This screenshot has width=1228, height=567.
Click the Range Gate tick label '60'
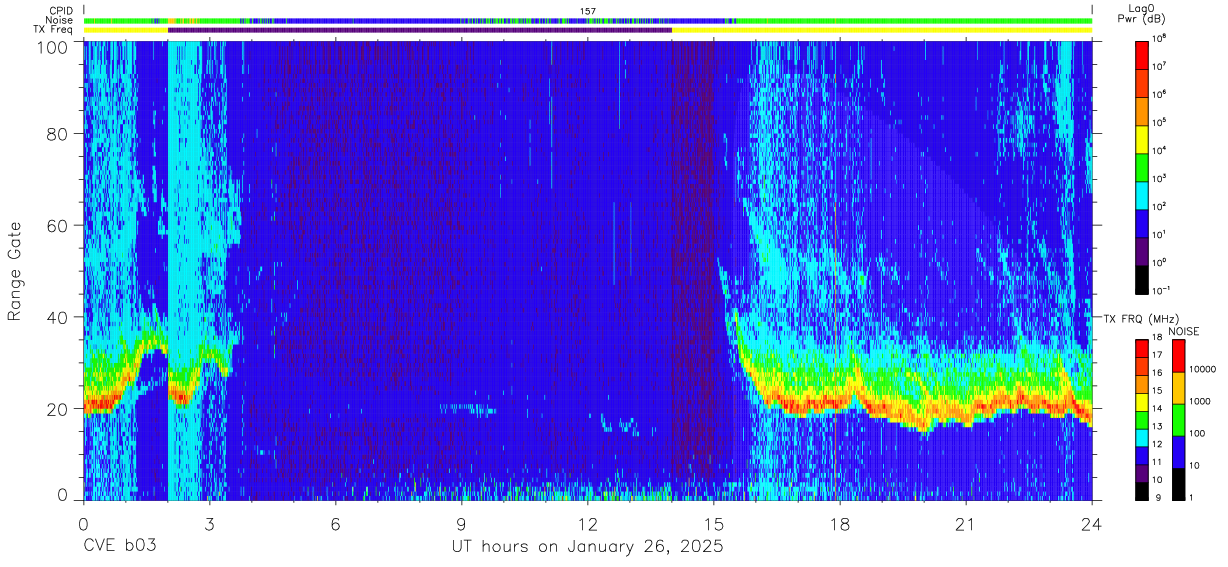pos(58,225)
